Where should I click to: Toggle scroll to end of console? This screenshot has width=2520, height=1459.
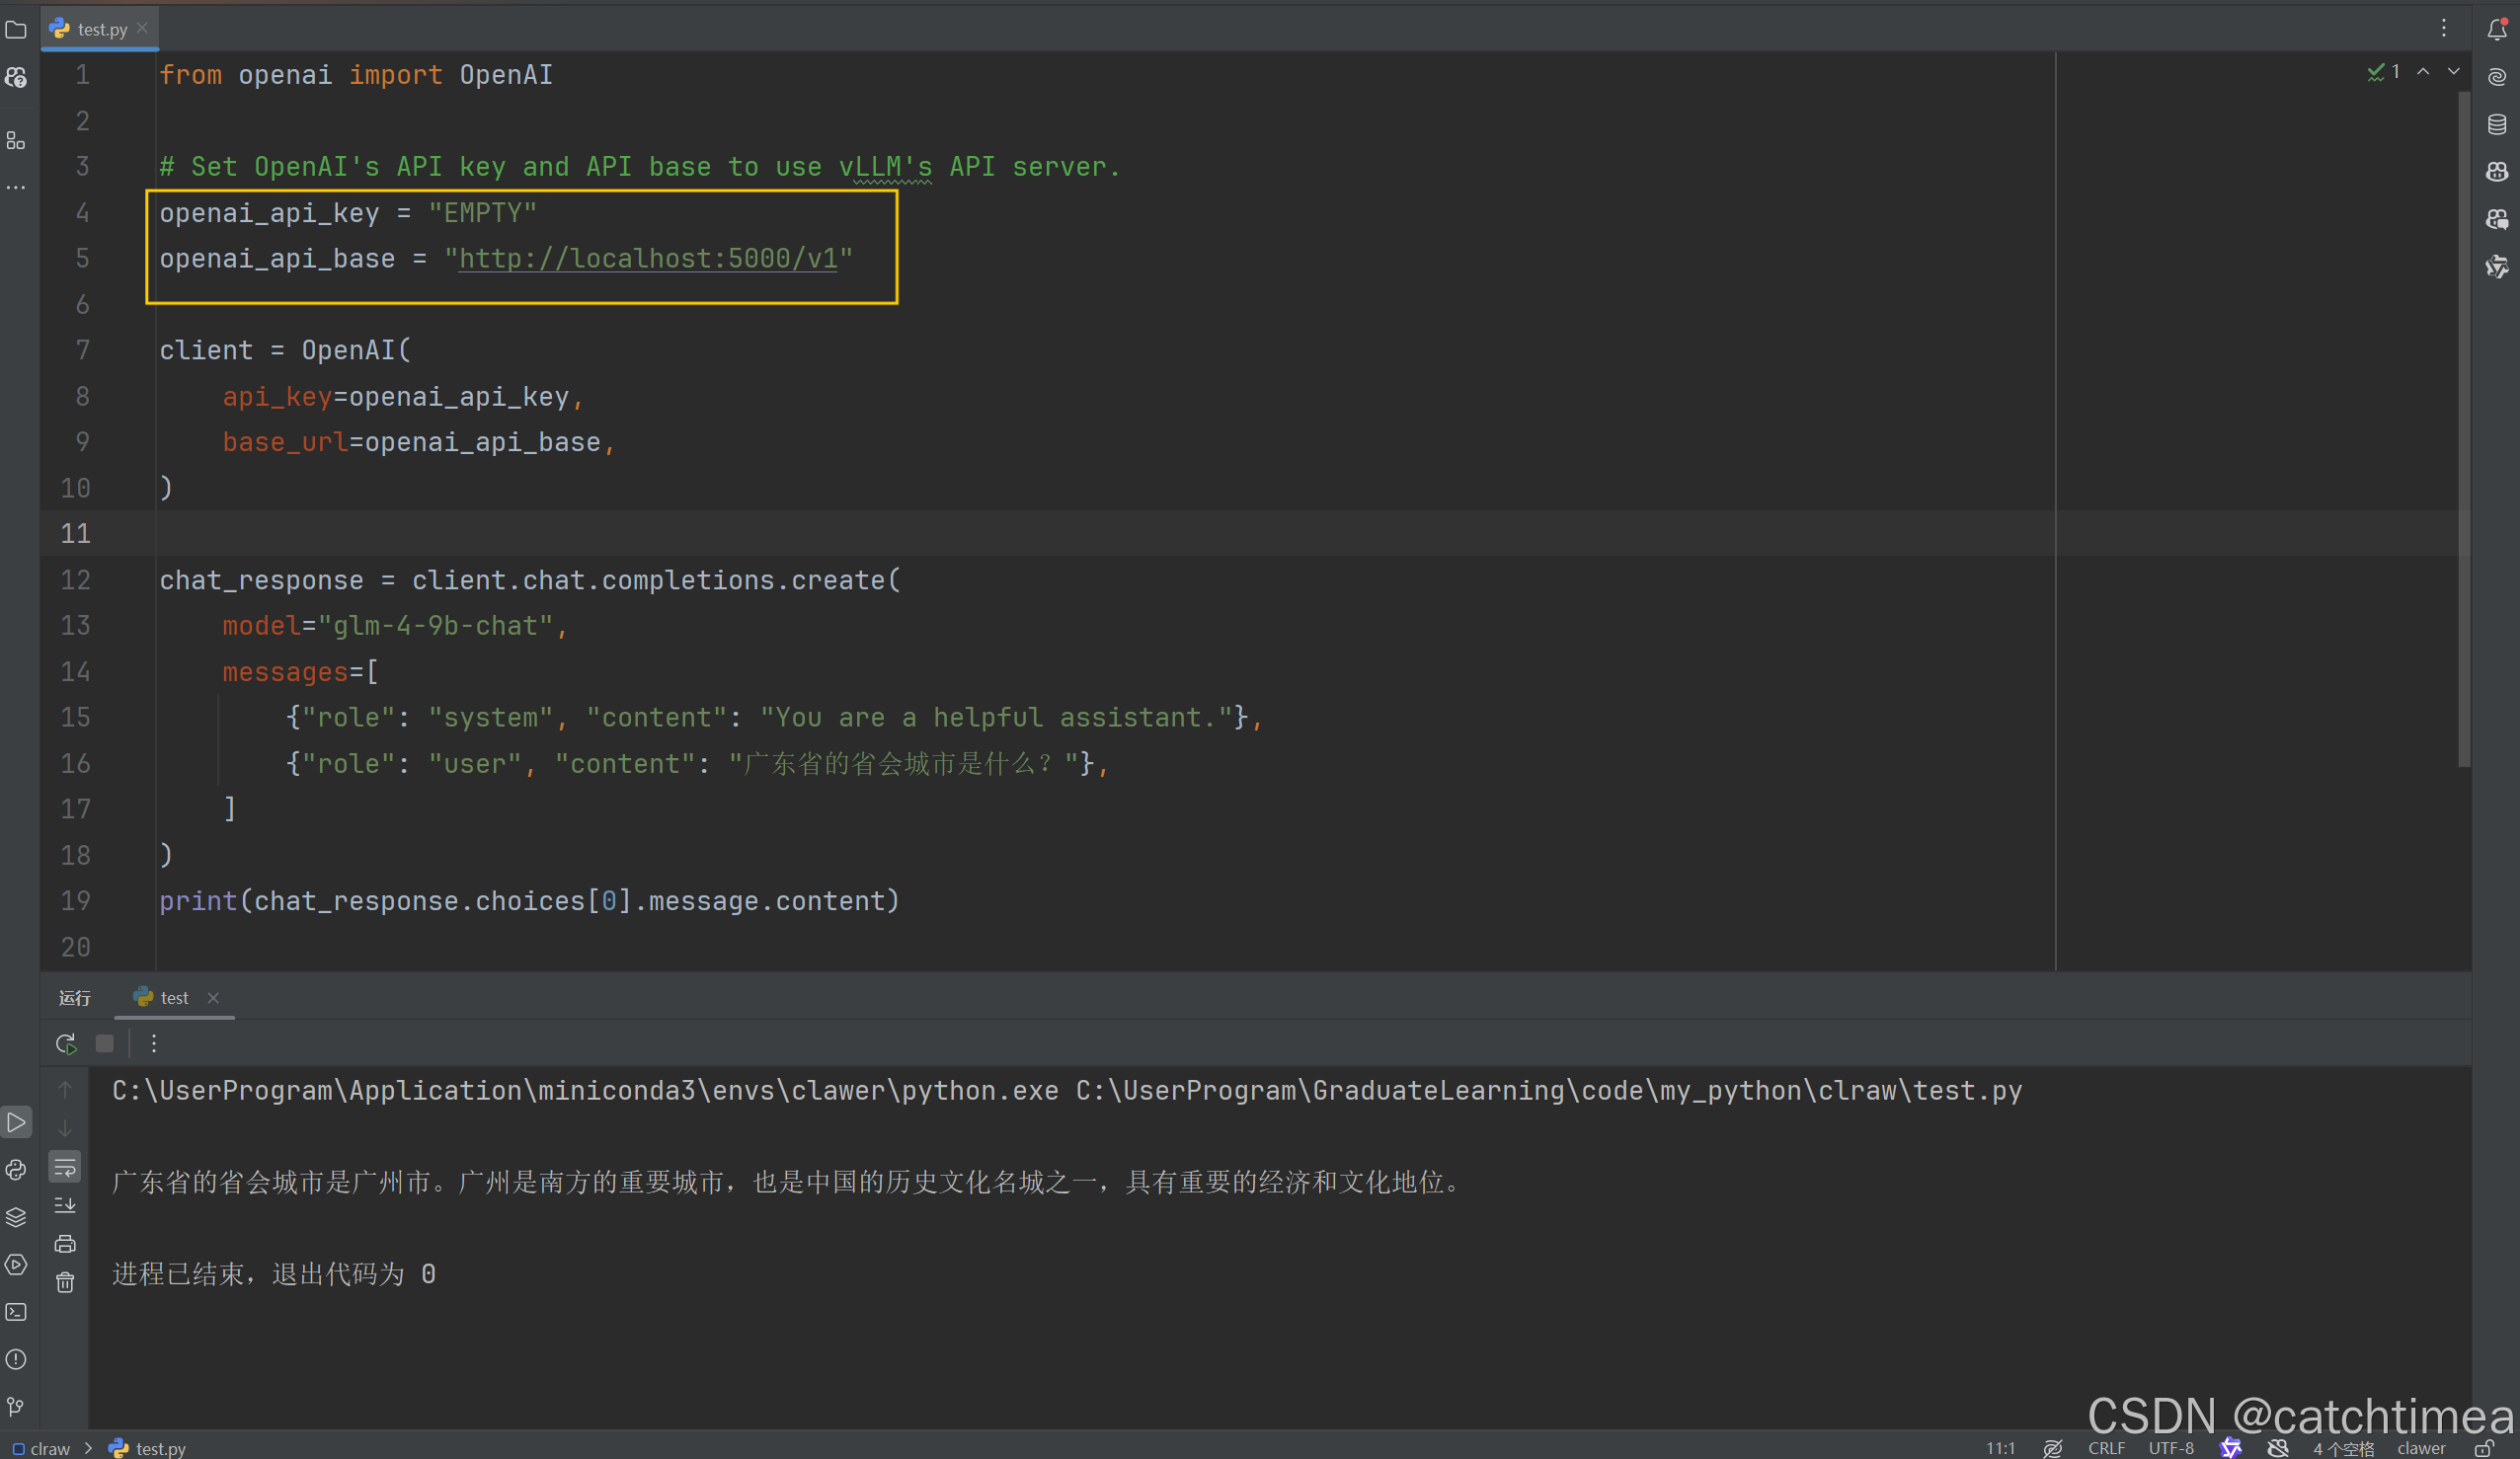[x=65, y=1205]
